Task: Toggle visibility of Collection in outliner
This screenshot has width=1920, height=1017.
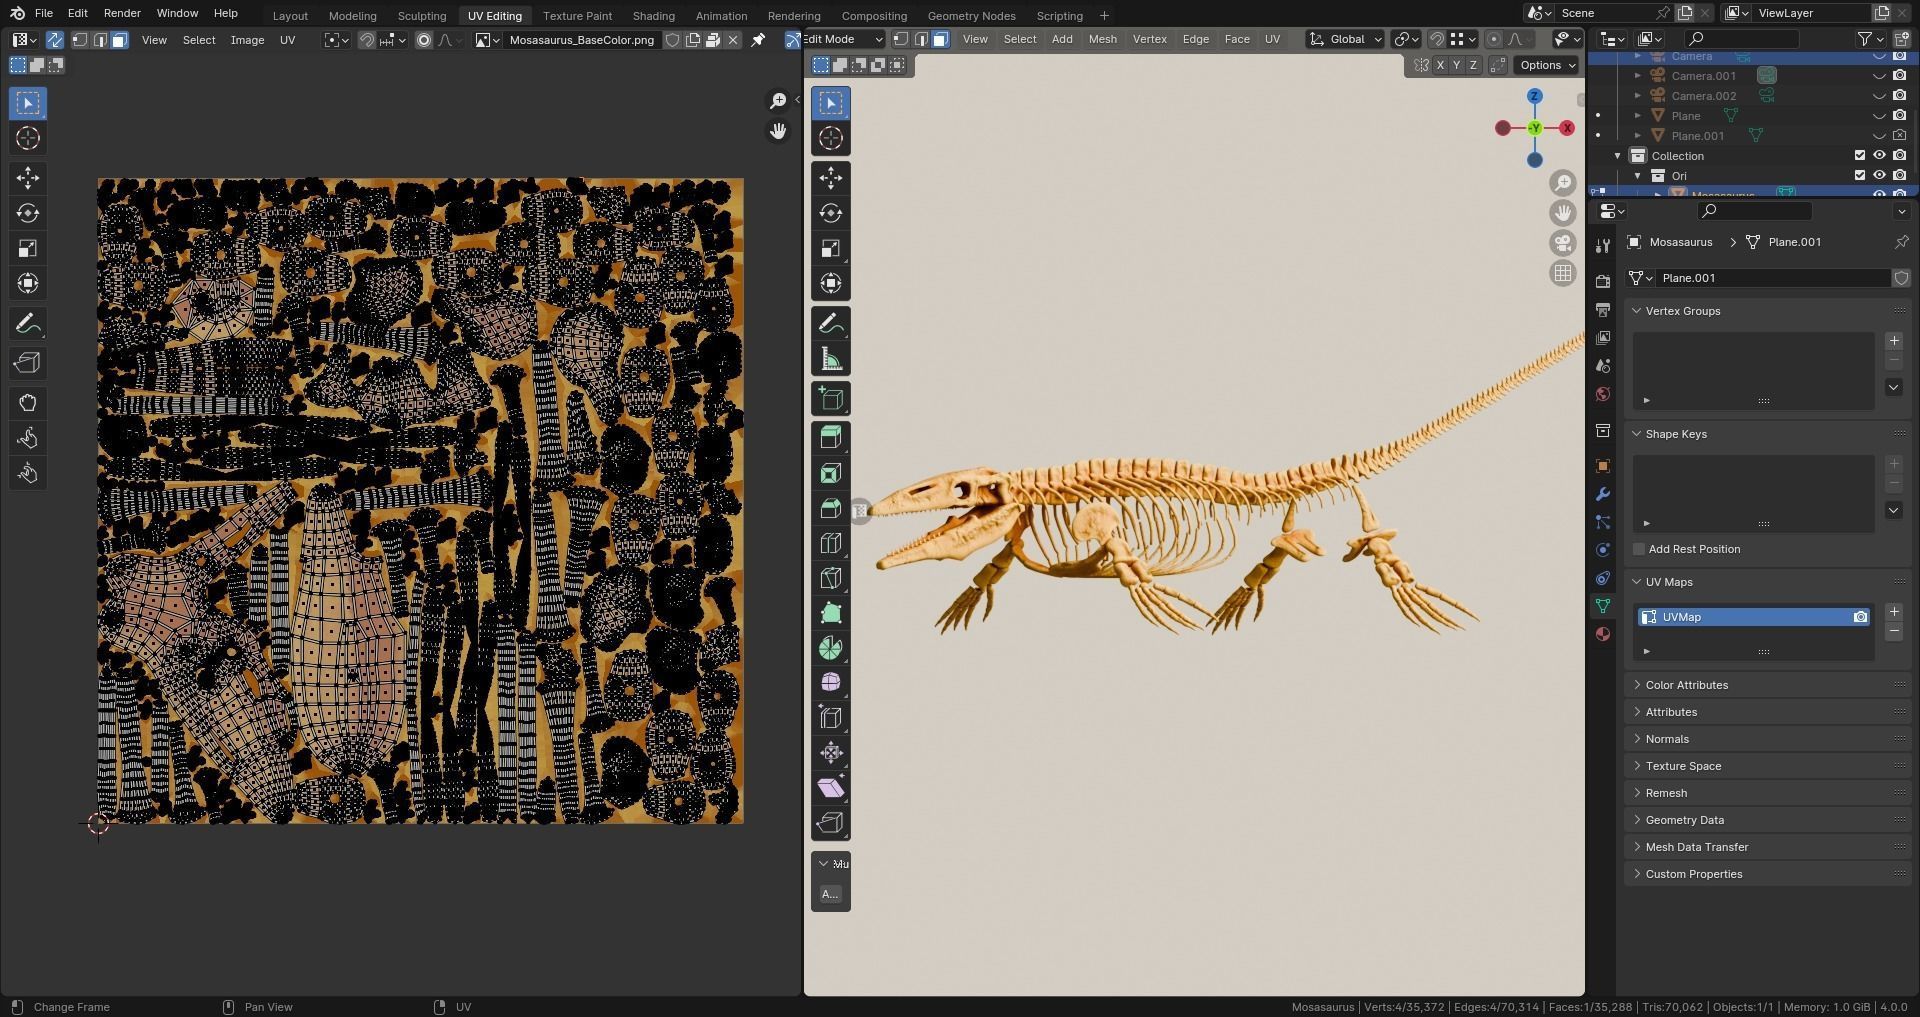Action: 1879,156
